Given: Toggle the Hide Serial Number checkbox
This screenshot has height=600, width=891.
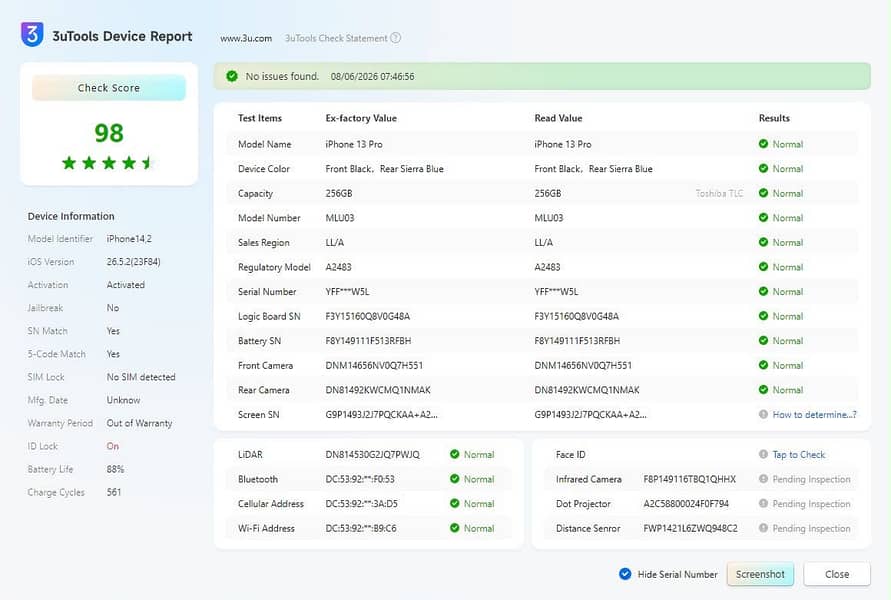Looking at the screenshot, I should tap(625, 574).
